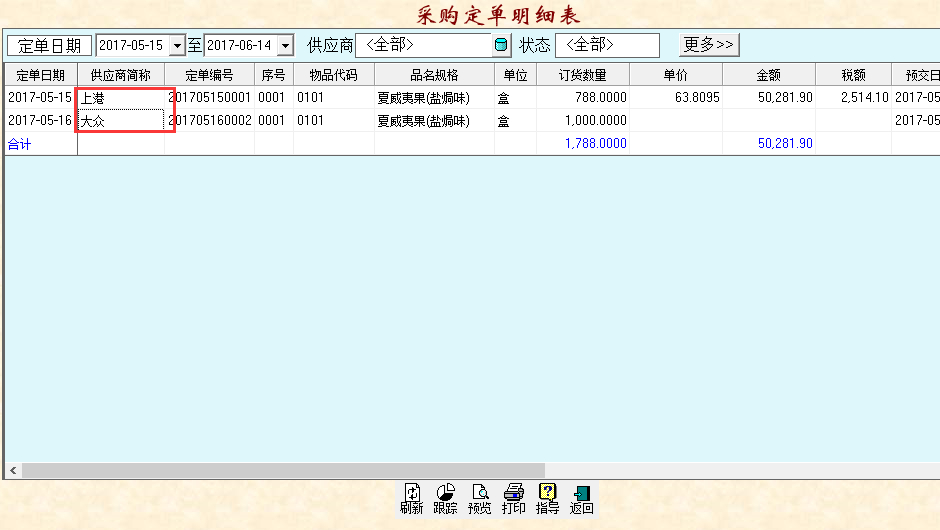Click the 定单日期 filter type button
Screen dimensions: 940x530
(49, 46)
